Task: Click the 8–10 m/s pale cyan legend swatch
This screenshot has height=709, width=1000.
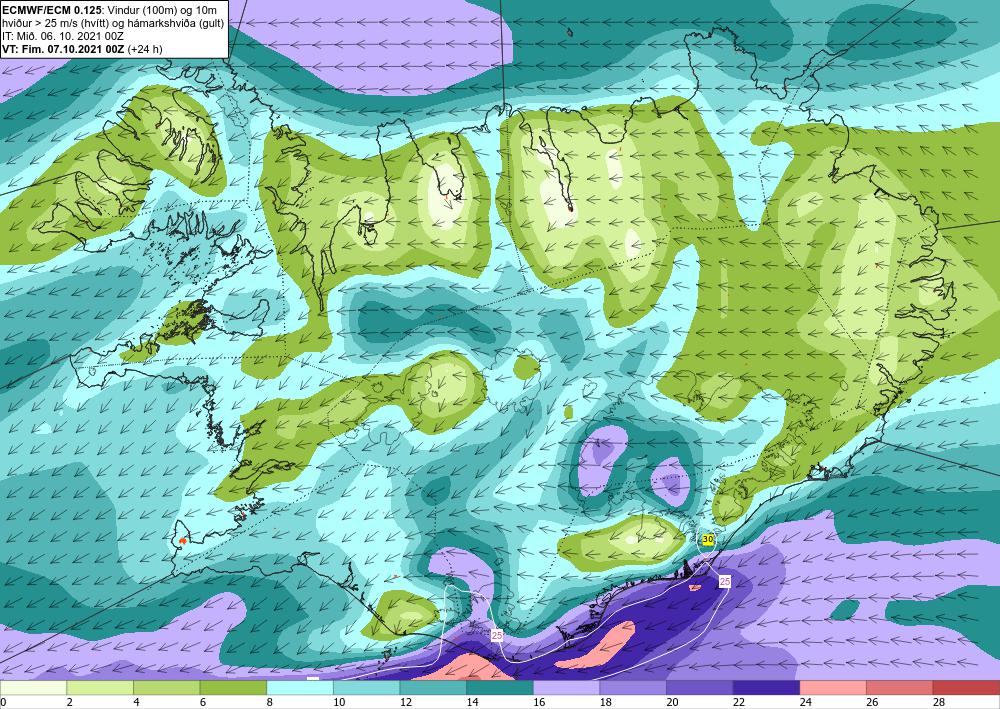Action: [x=300, y=688]
